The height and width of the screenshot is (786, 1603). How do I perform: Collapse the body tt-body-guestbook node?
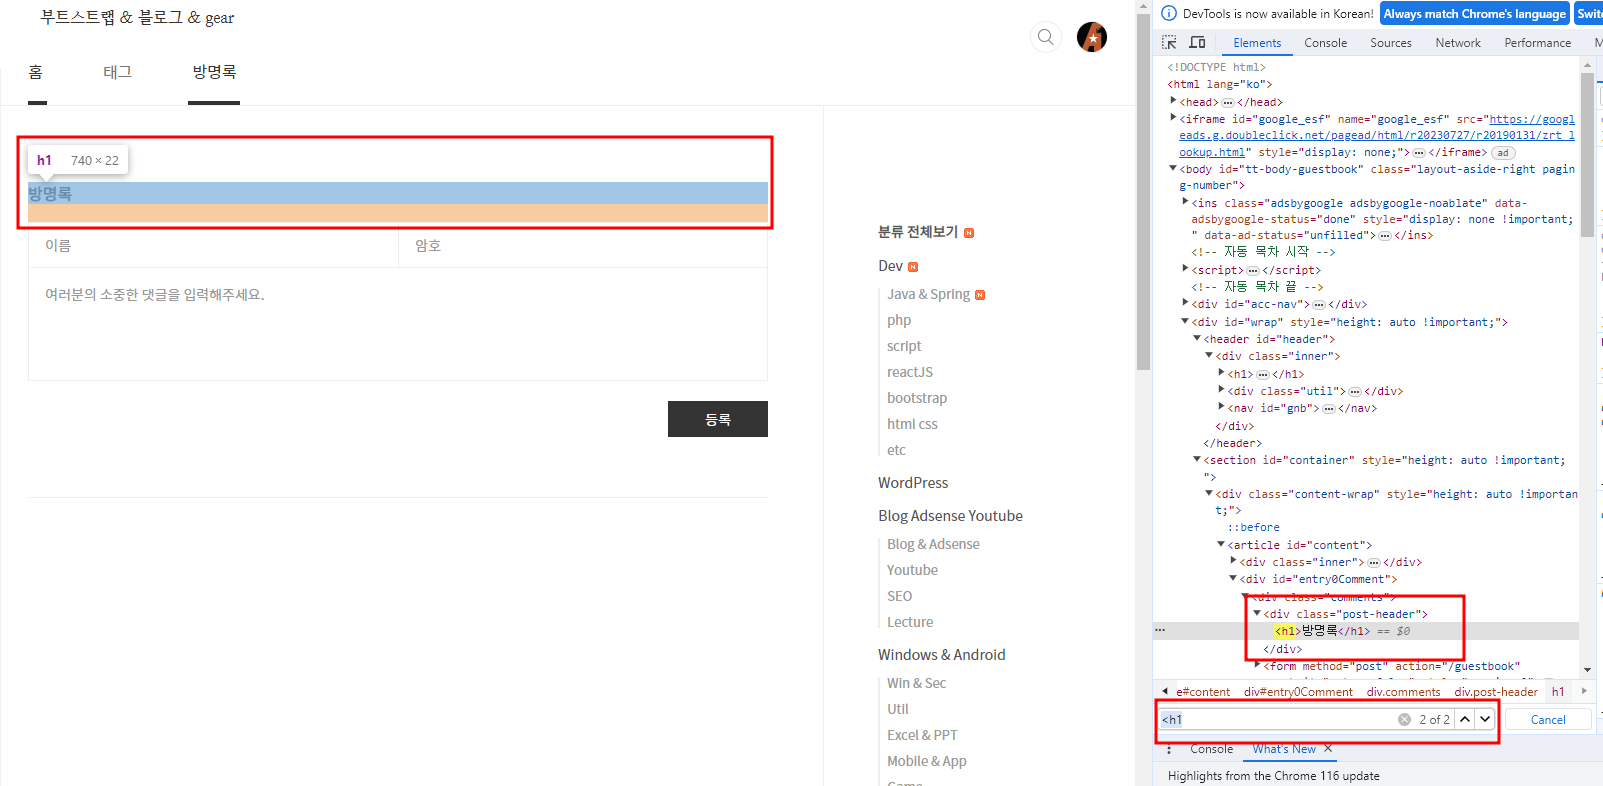1173,168
